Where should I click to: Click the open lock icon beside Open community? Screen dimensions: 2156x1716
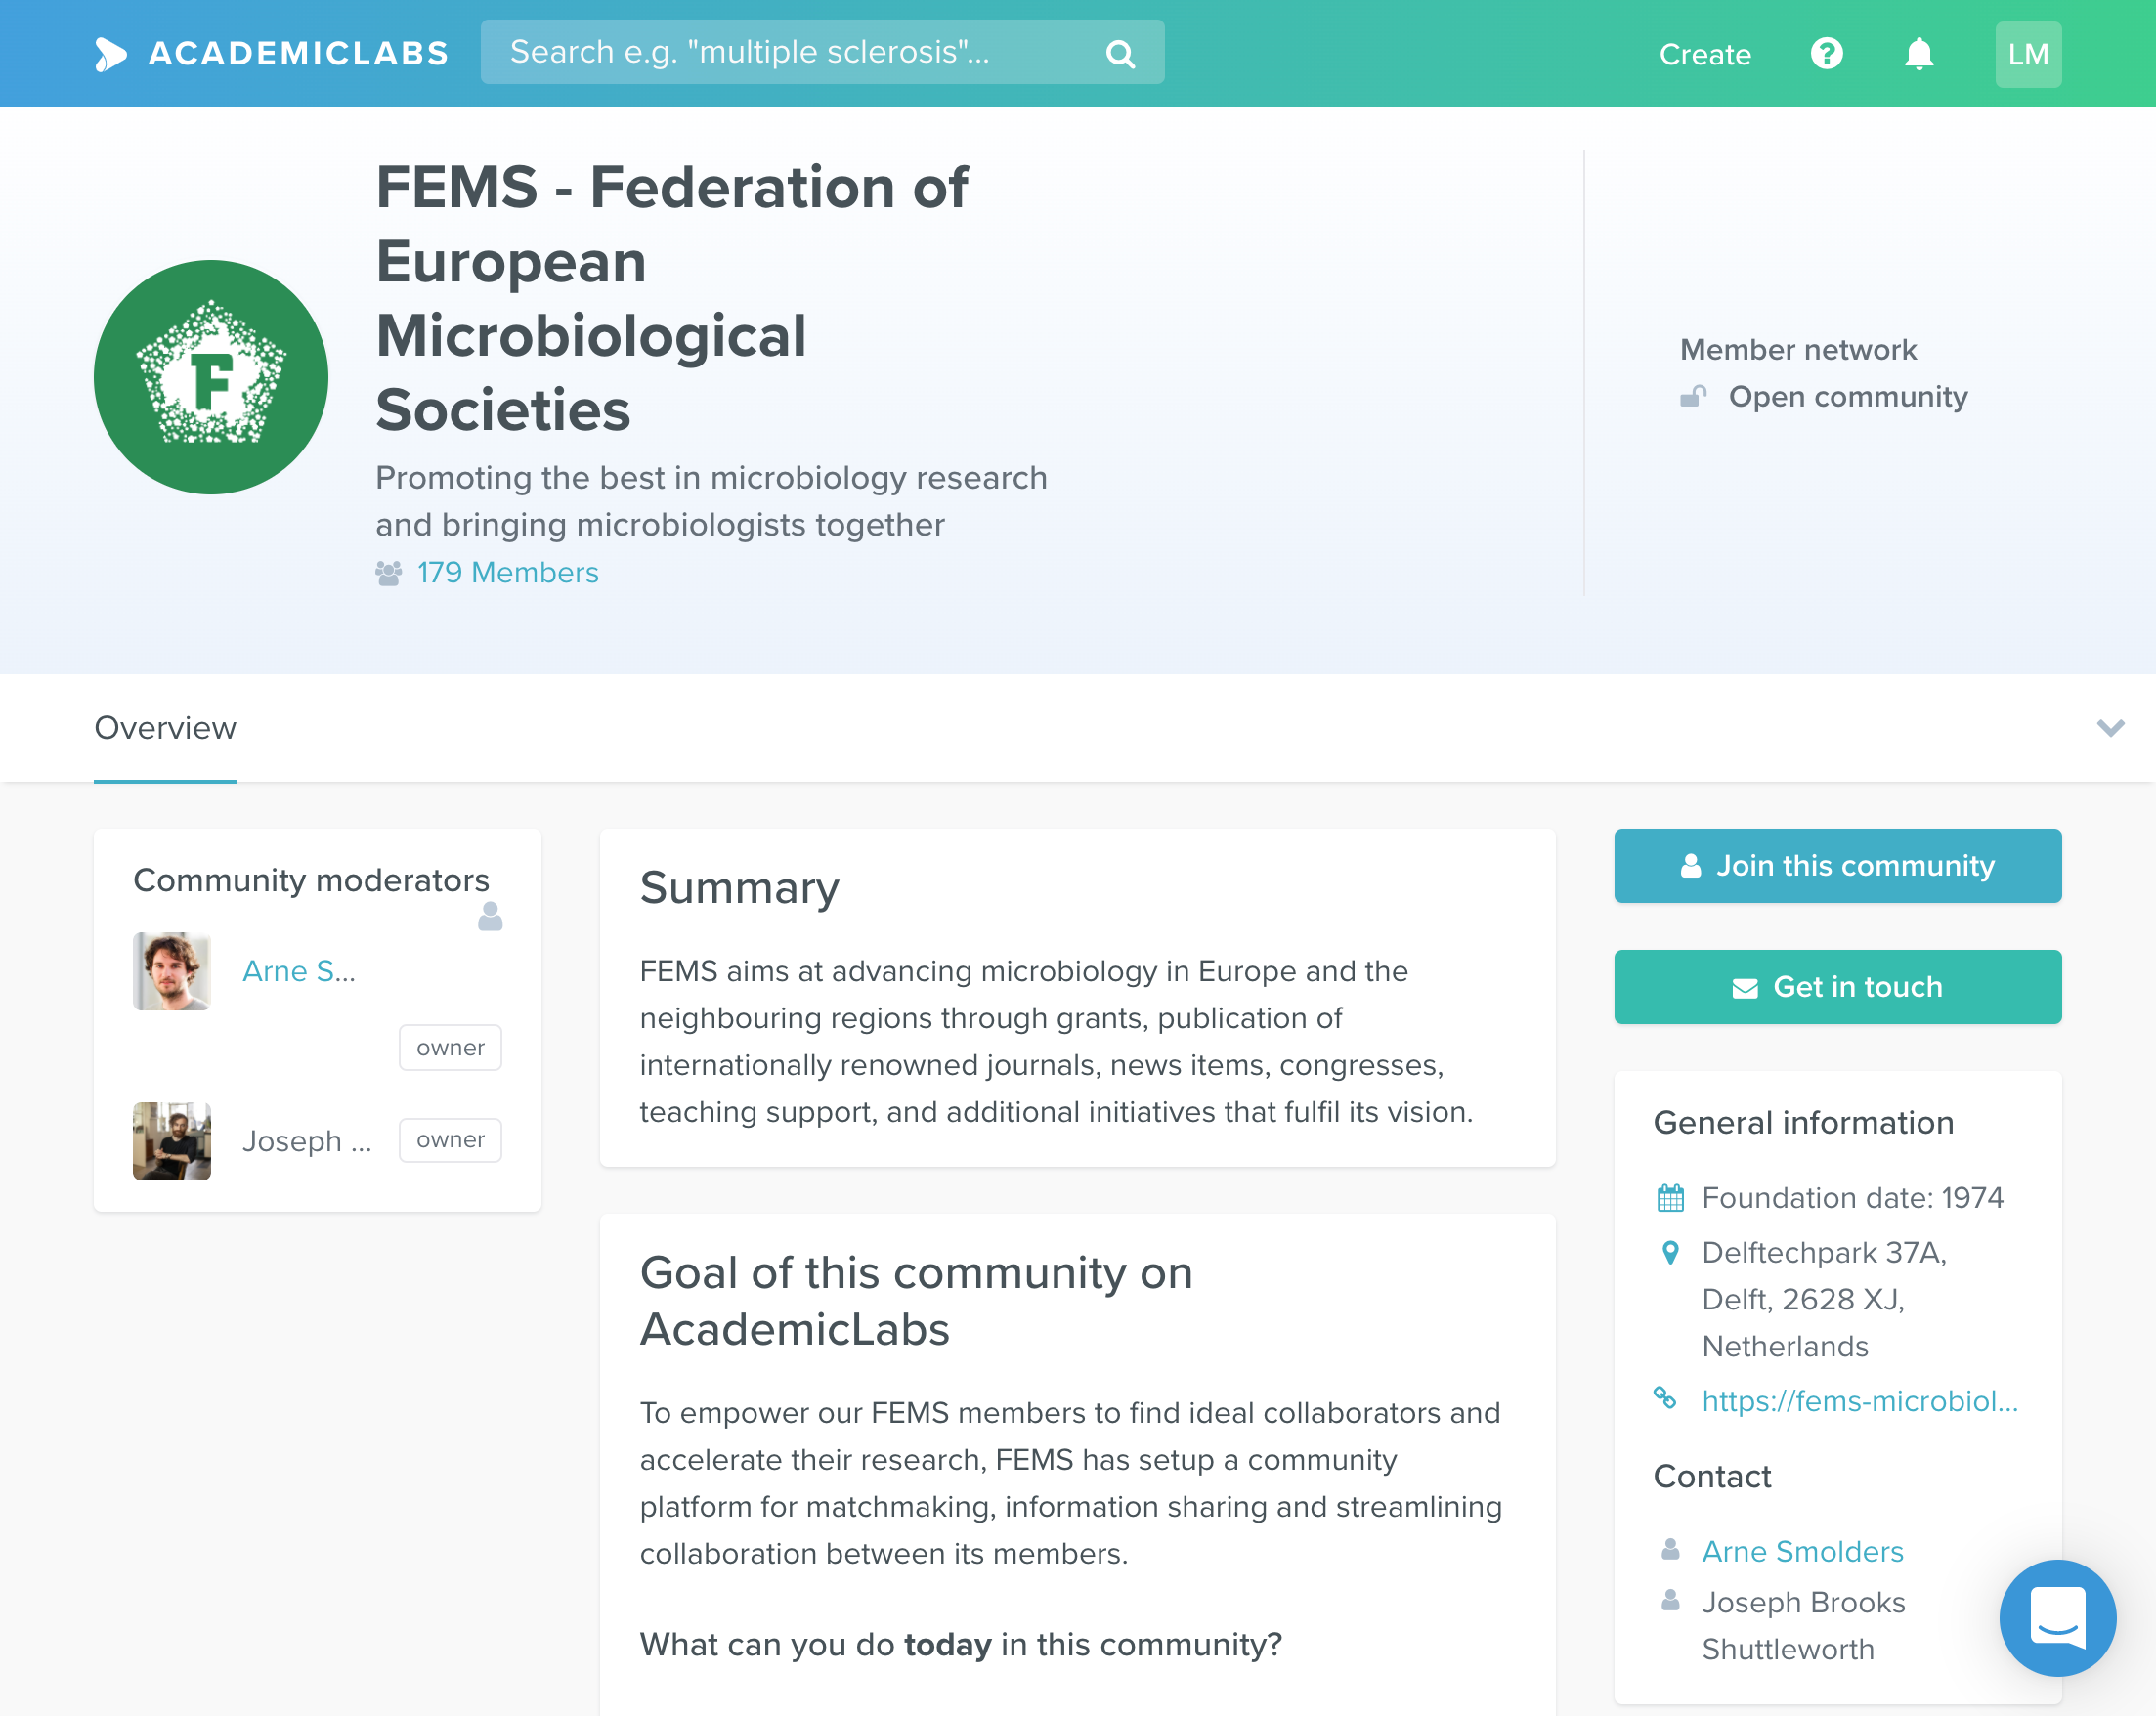click(x=1694, y=396)
